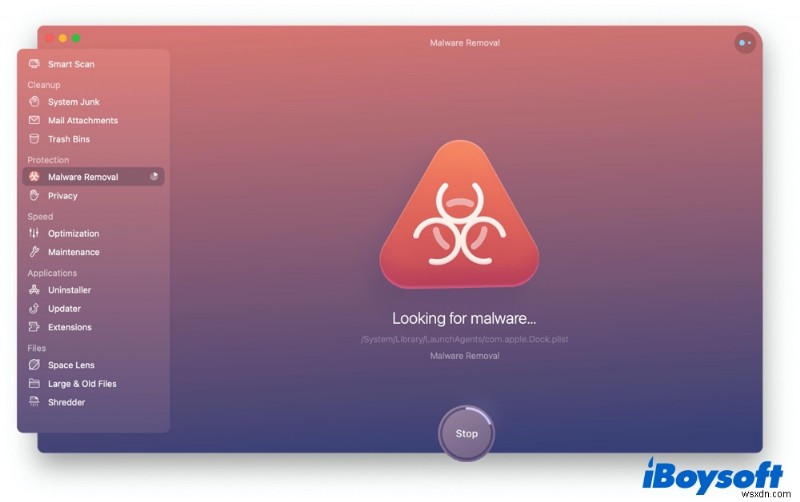Click the Protection section header
The image size is (800, 502).
[x=48, y=160]
